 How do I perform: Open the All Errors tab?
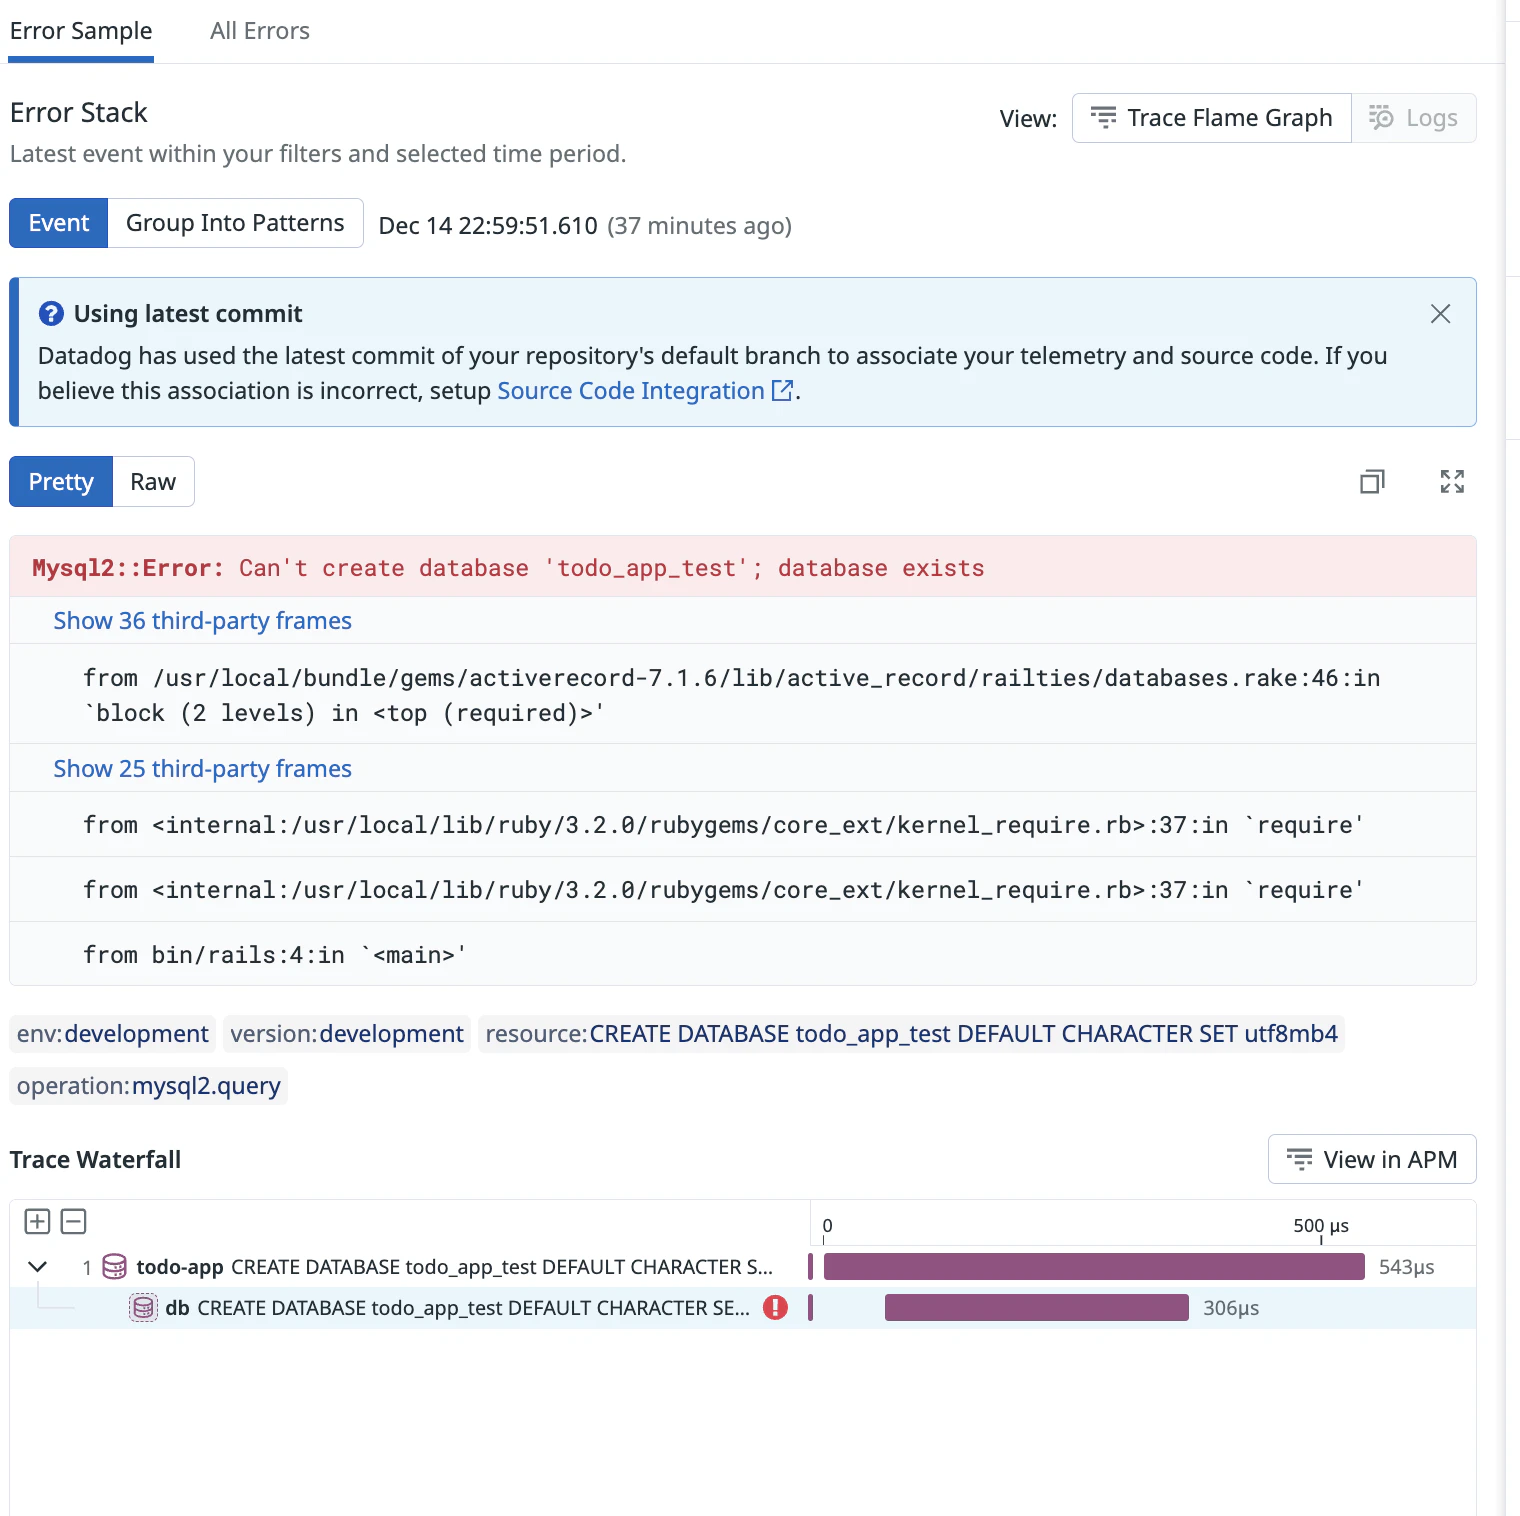(260, 31)
